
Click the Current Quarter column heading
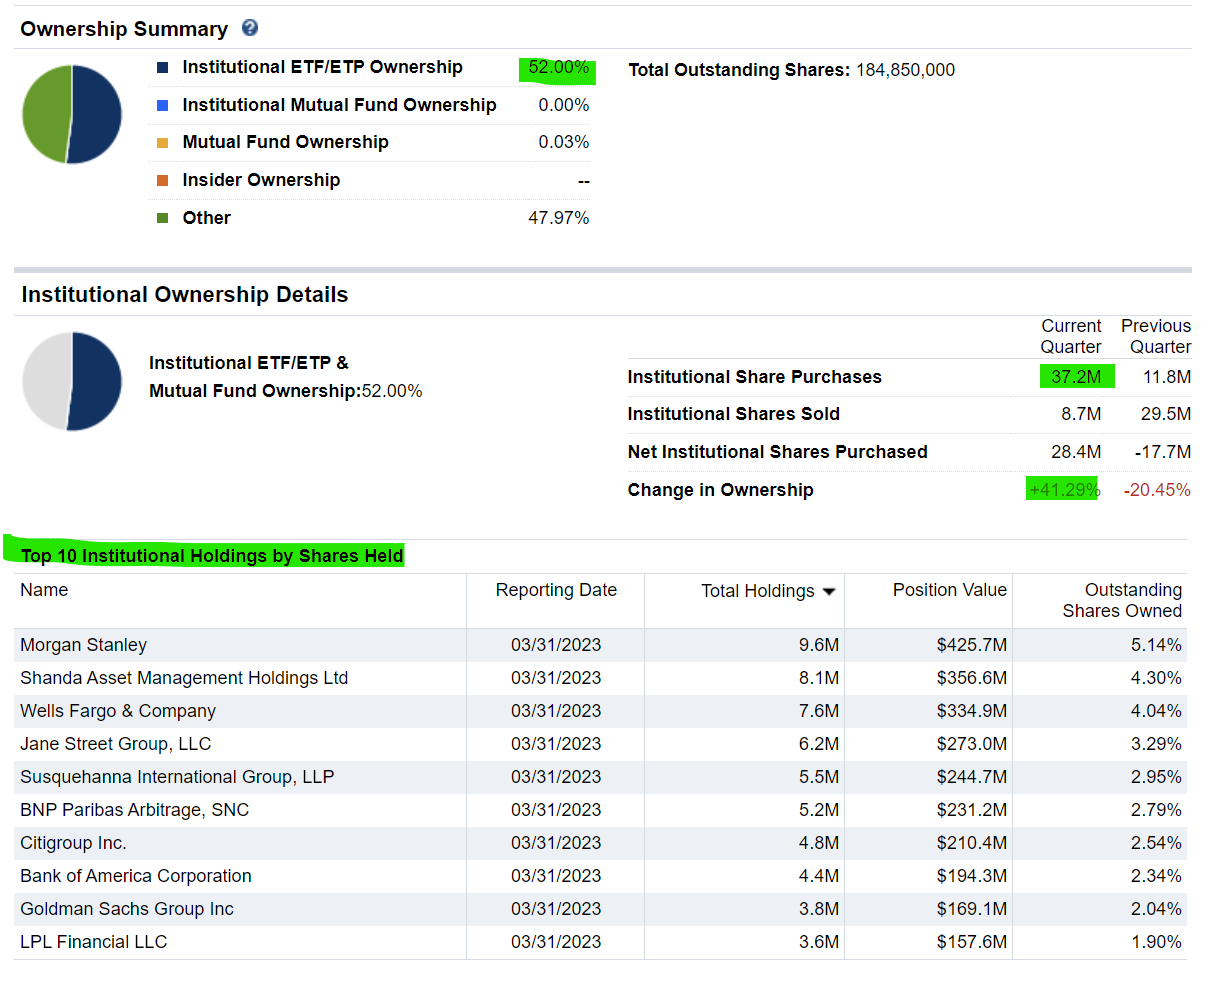[x=1071, y=336]
